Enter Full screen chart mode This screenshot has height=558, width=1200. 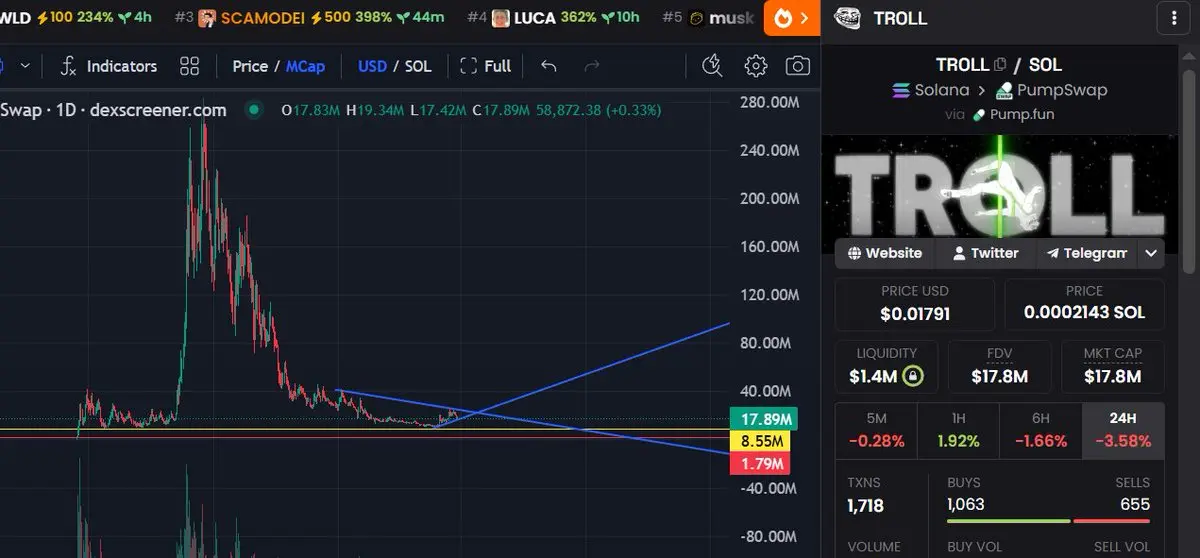click(485, 66)
